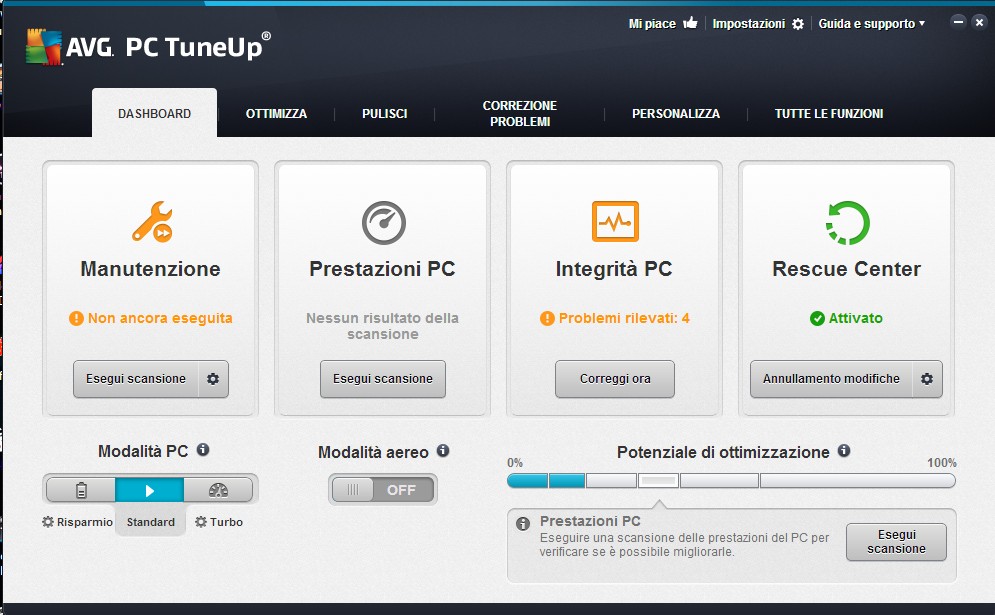Expand Guida e supporto dropdown
995x615 pixels.
(x=871, y=23)
